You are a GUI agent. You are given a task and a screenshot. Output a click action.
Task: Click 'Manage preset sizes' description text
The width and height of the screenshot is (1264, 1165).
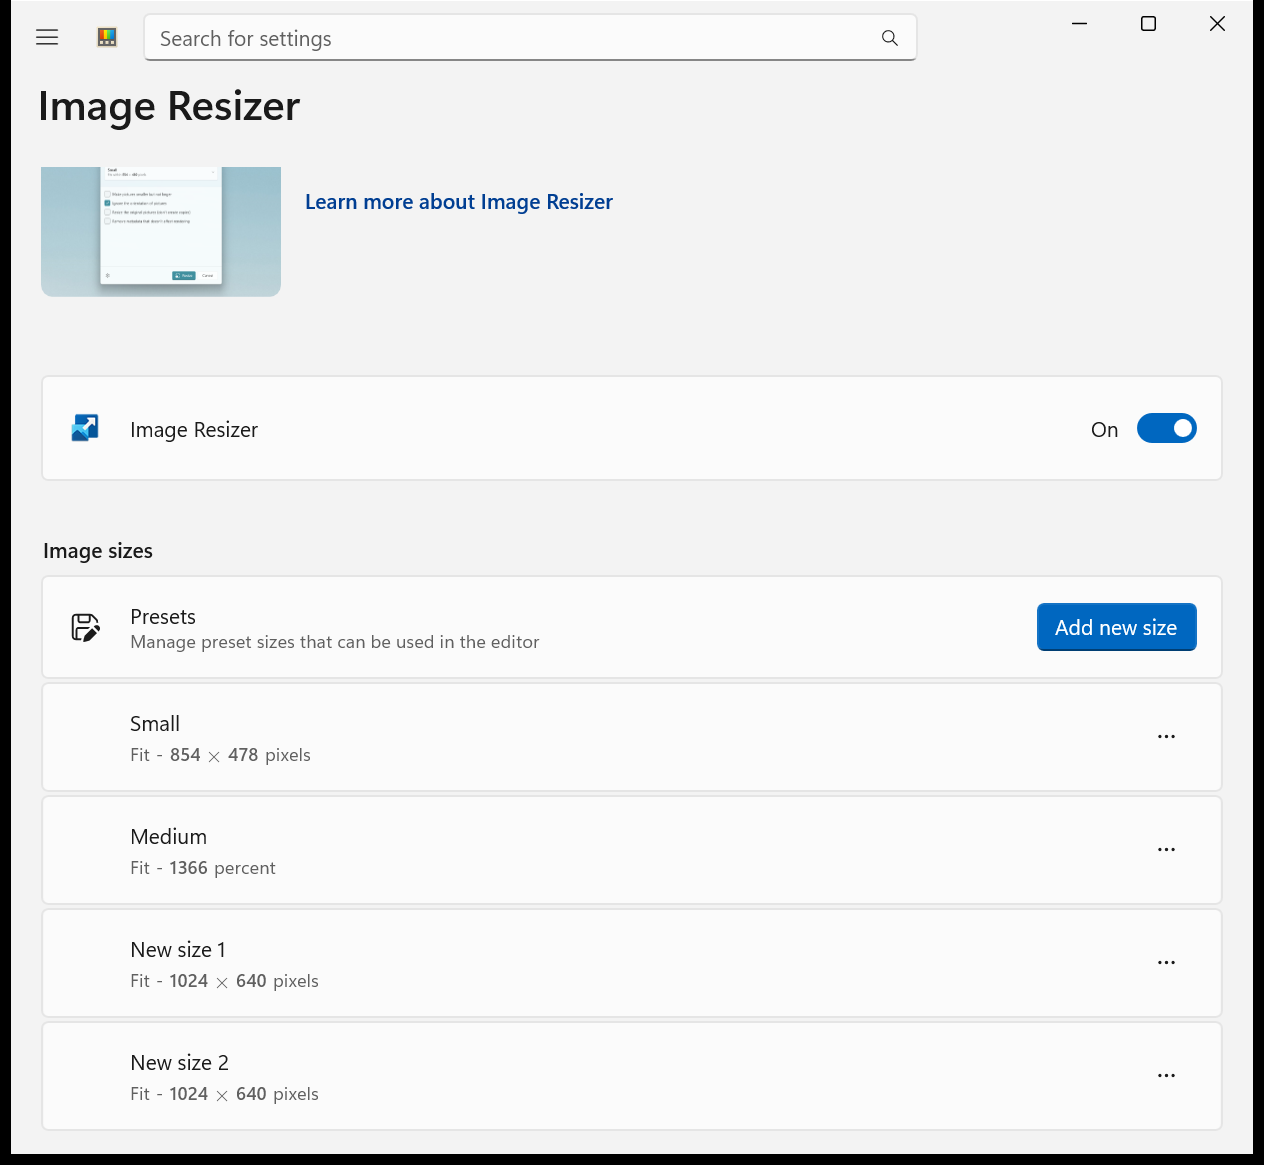coord(335,642)
